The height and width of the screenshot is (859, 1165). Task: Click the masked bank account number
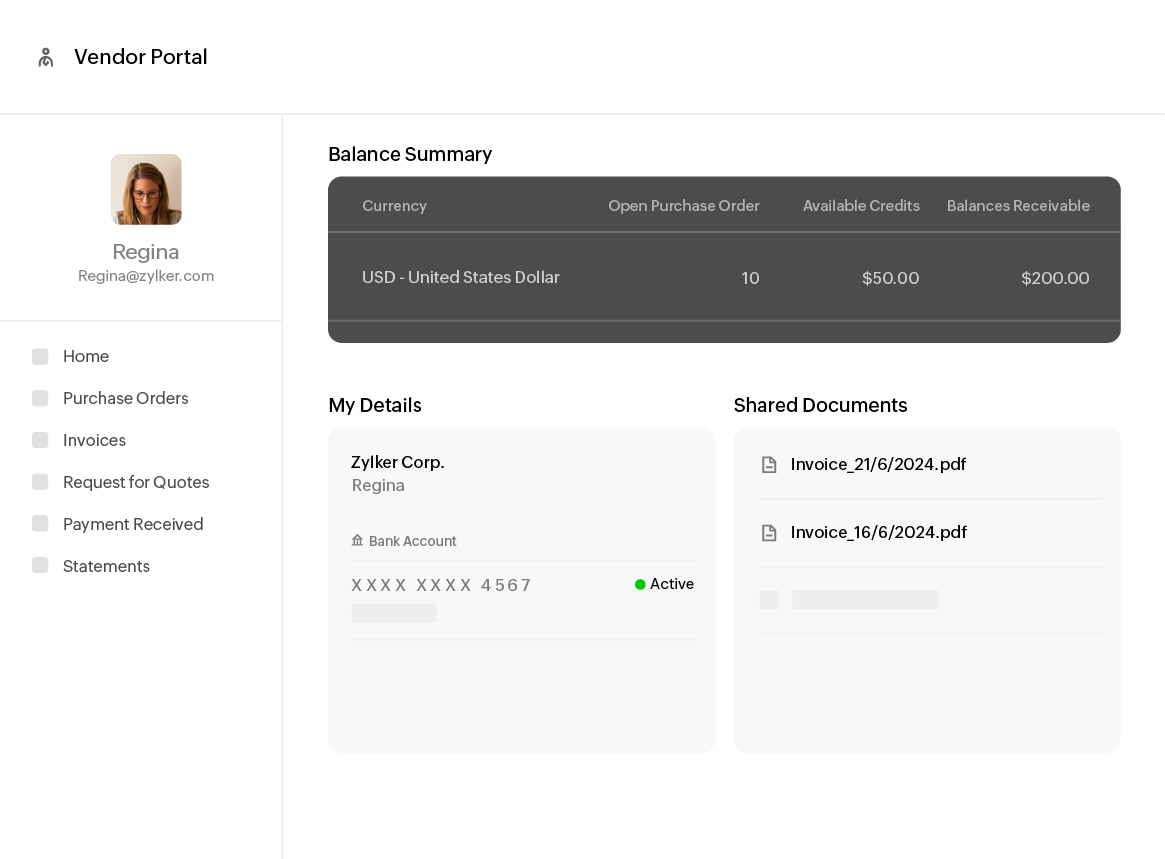point(441,585)
